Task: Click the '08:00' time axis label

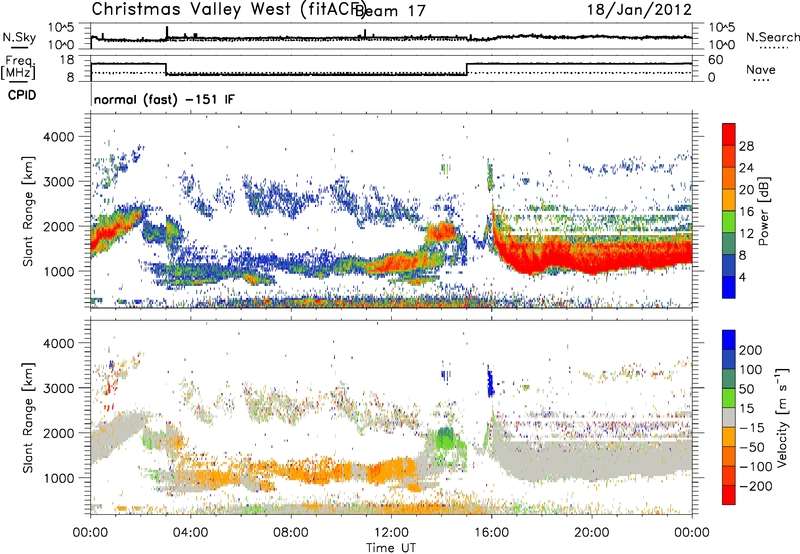Action: (x=291, y=533)
